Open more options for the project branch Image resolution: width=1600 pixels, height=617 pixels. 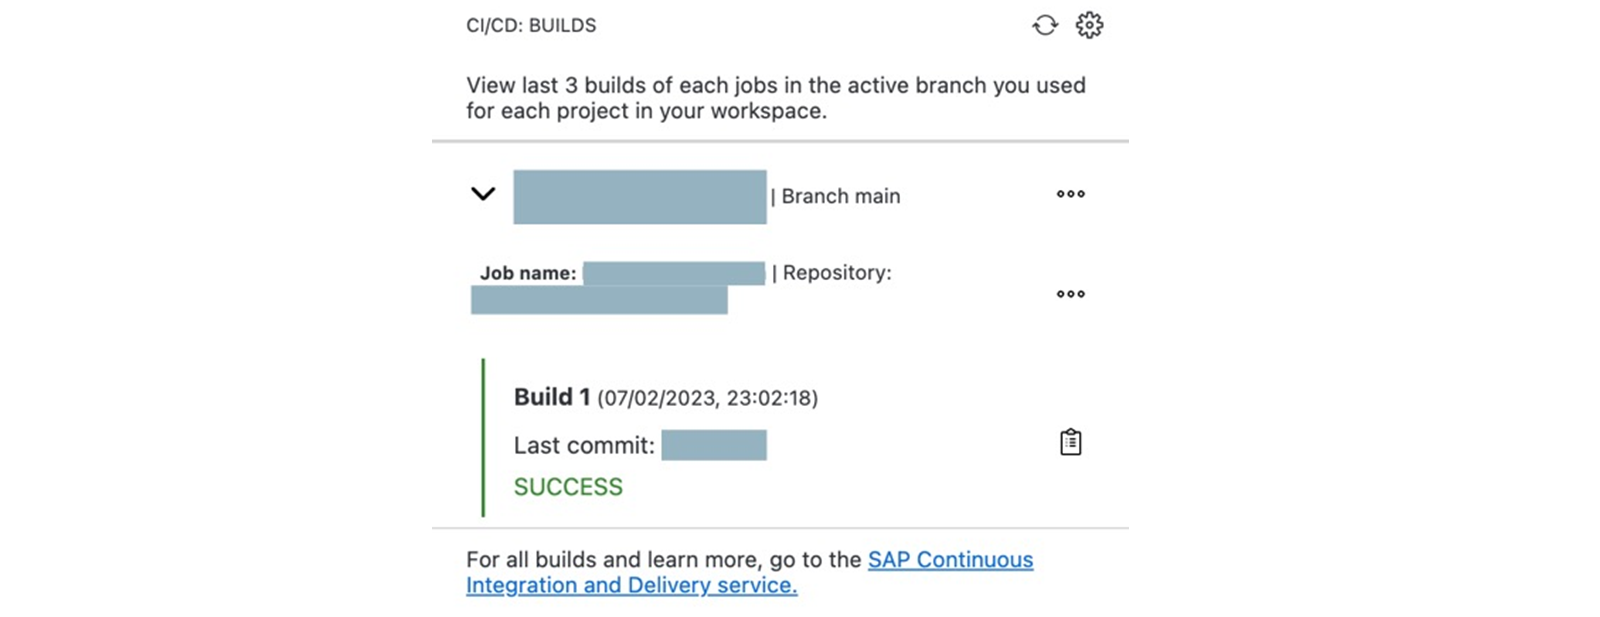click(x=1071, y=194)
